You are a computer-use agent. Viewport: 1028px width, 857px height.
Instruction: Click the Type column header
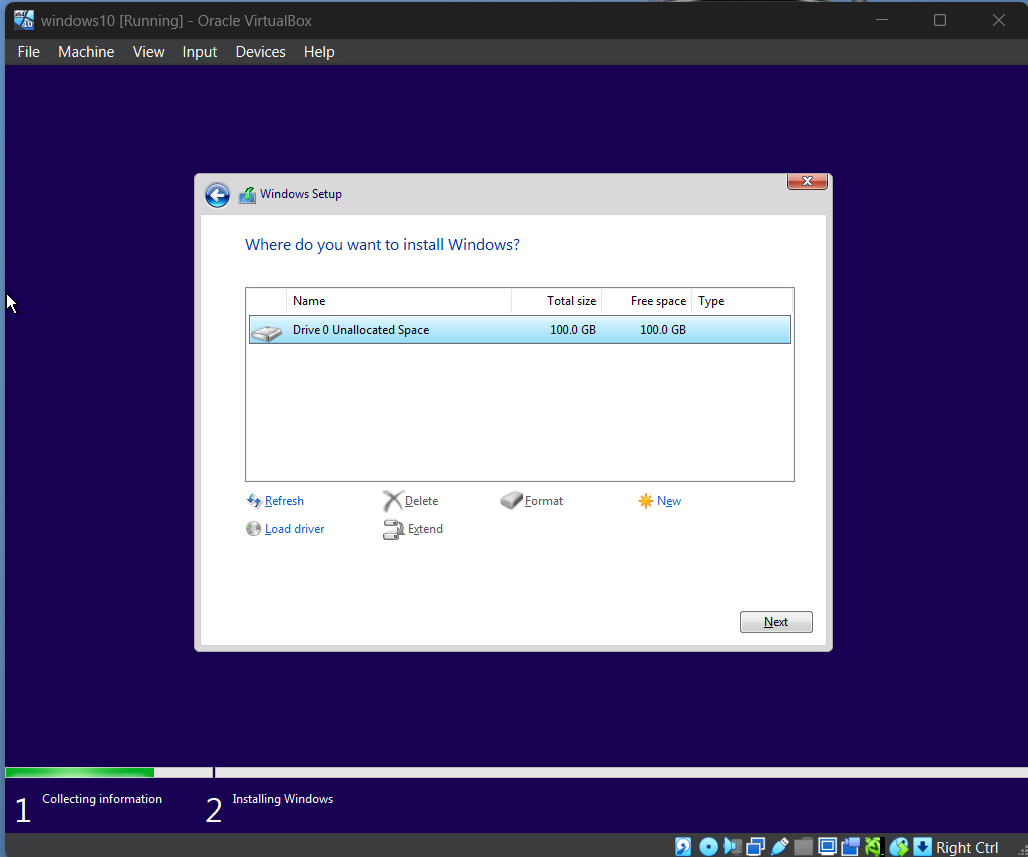point(742,301)
